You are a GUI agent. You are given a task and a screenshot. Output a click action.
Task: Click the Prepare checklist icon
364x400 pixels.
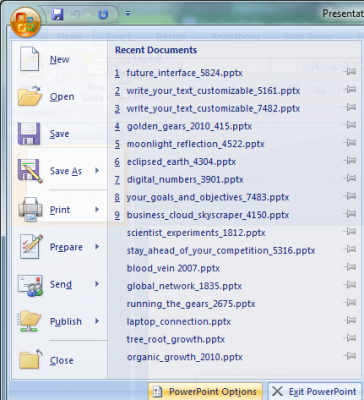point(31,247)
